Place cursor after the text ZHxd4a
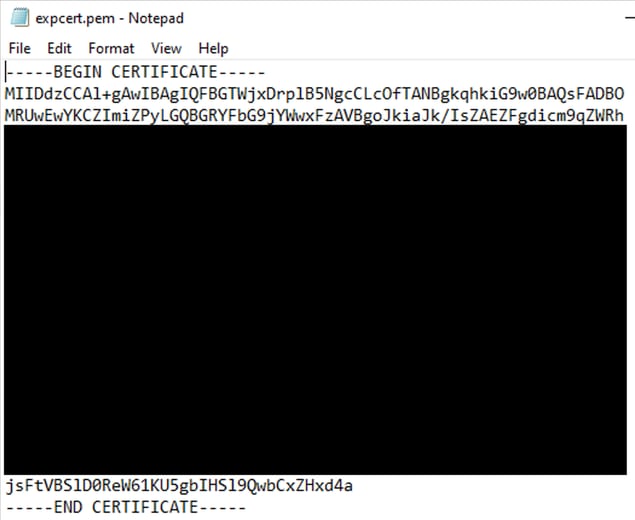The image size is (635, 520). click(353, 485)
